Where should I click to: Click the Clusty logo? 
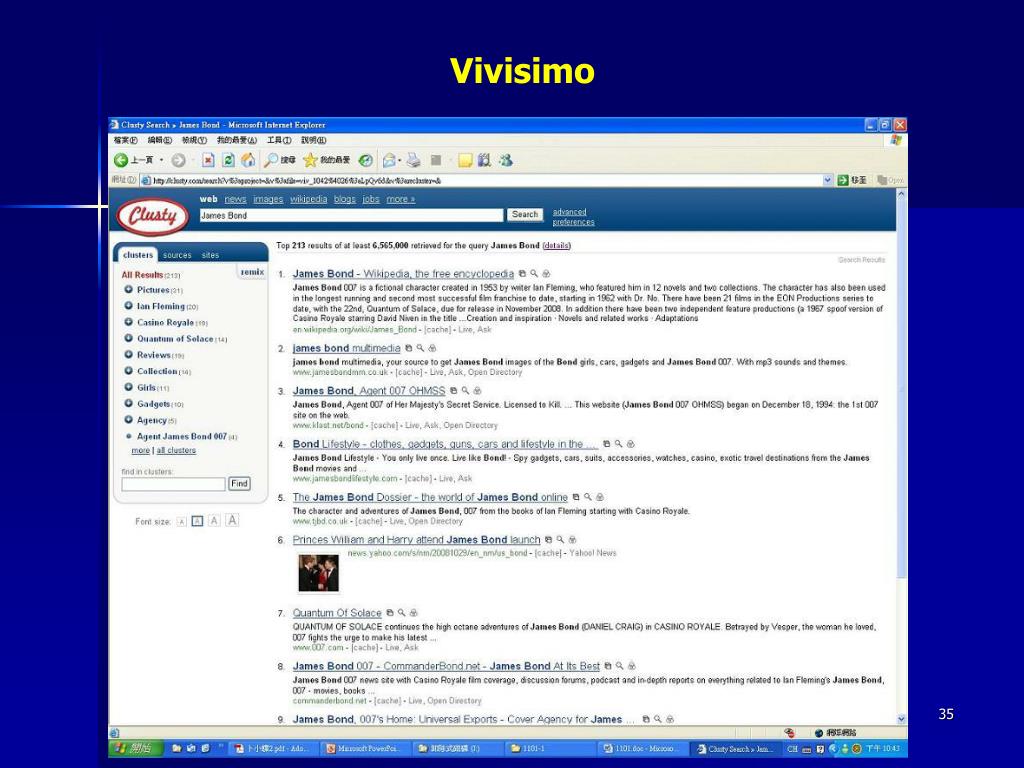[x=153, y=216]
